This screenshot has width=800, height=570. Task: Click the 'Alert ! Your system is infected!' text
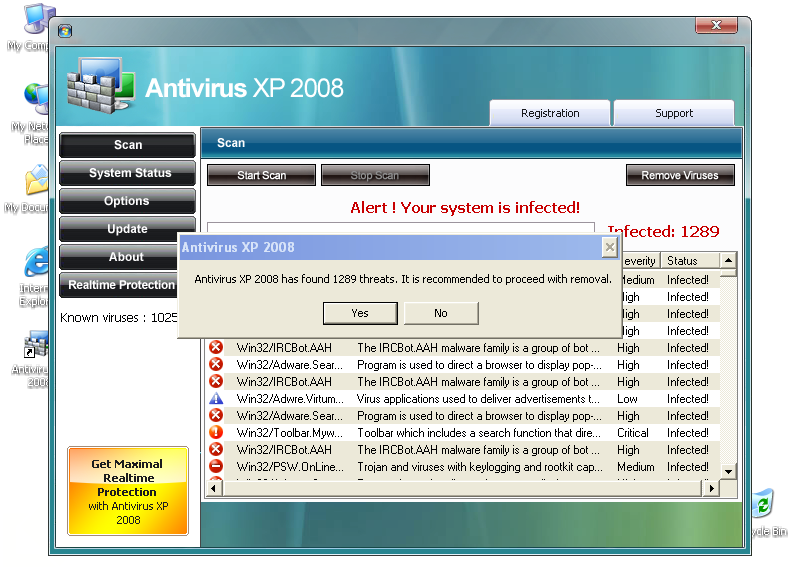(x=465, y=208)
